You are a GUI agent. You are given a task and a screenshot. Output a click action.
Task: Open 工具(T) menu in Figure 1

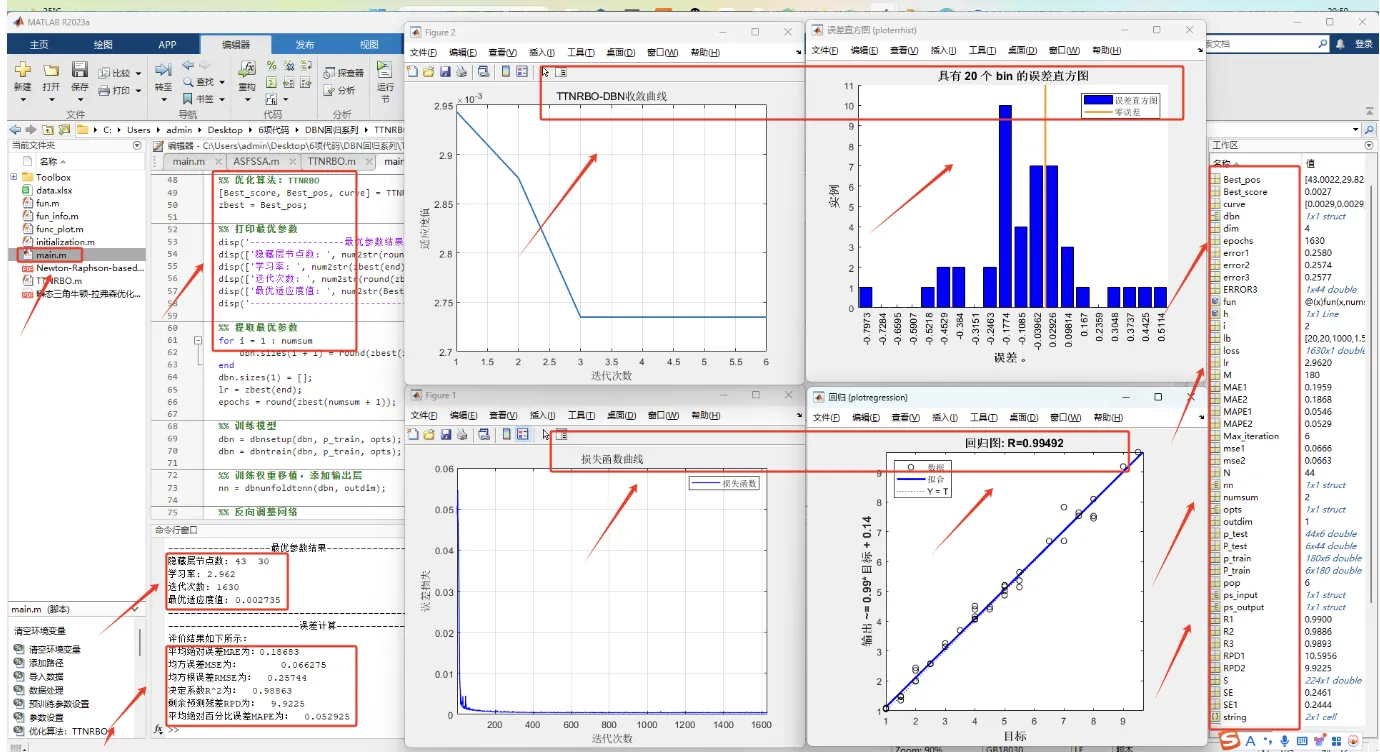click(x=581, y=414)
